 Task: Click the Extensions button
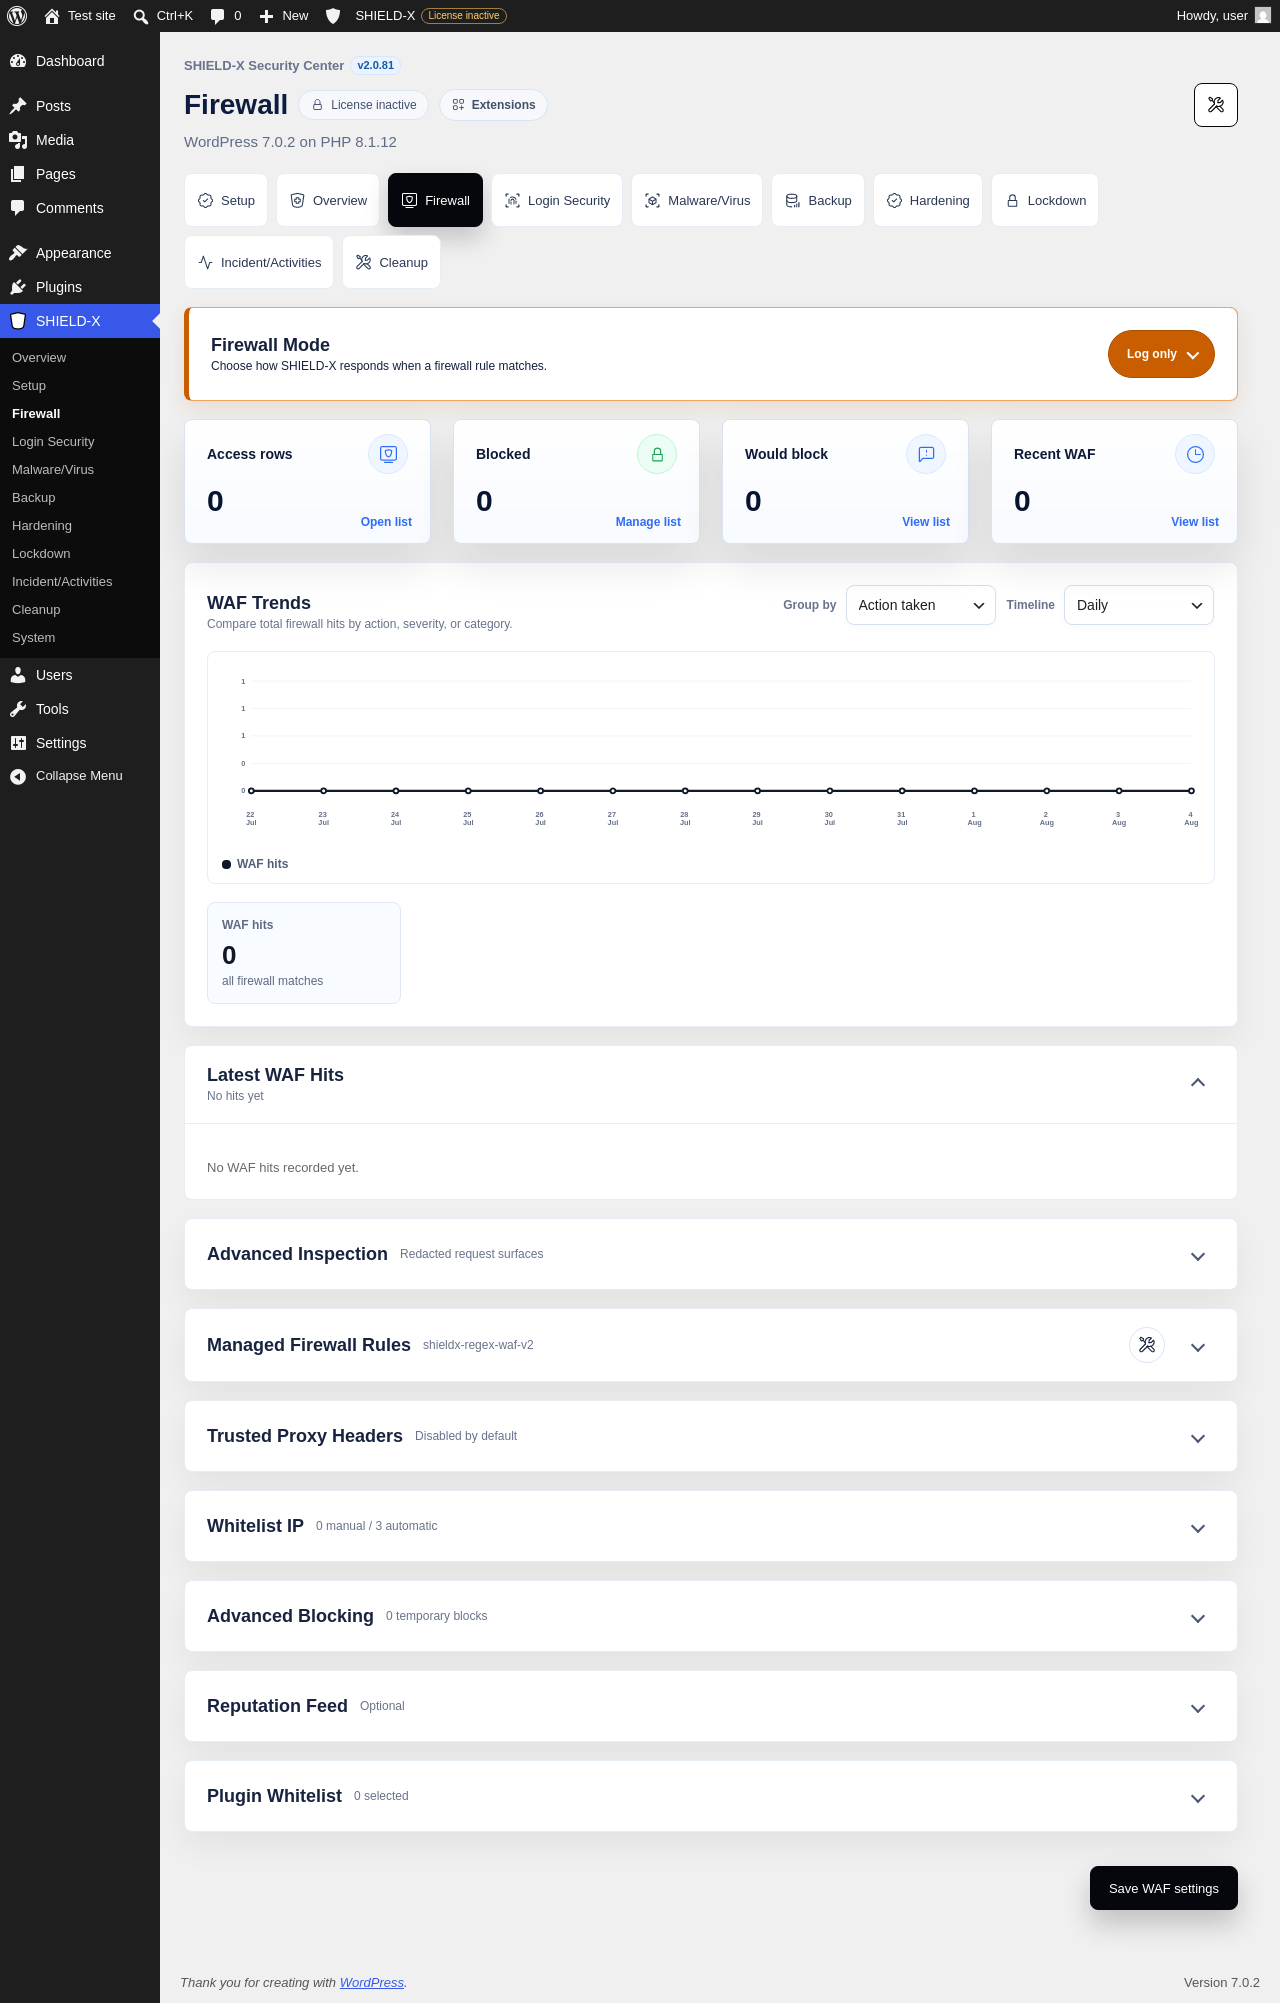click(493, 105)
